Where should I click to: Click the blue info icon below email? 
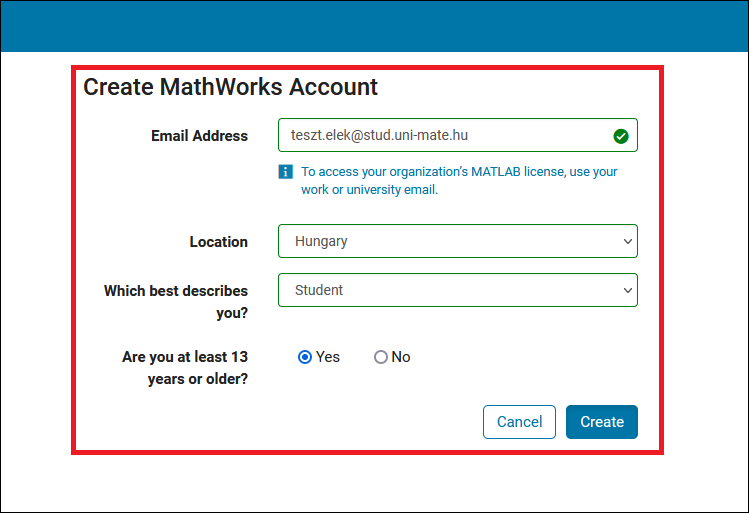(x=286, y=172)
